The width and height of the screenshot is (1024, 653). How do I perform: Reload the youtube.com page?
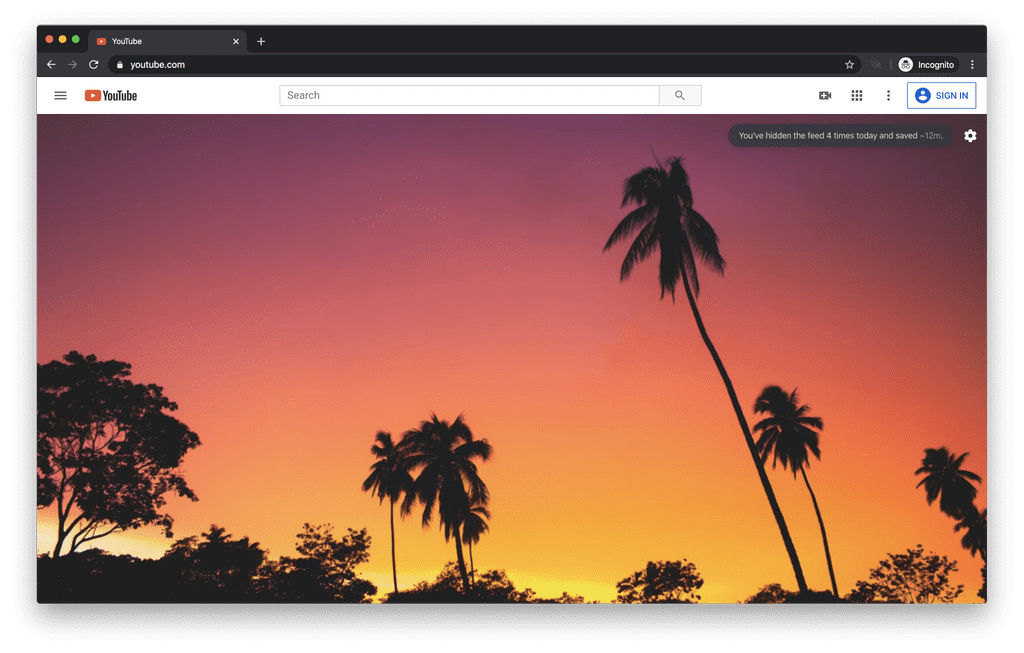tap(94, 65)
